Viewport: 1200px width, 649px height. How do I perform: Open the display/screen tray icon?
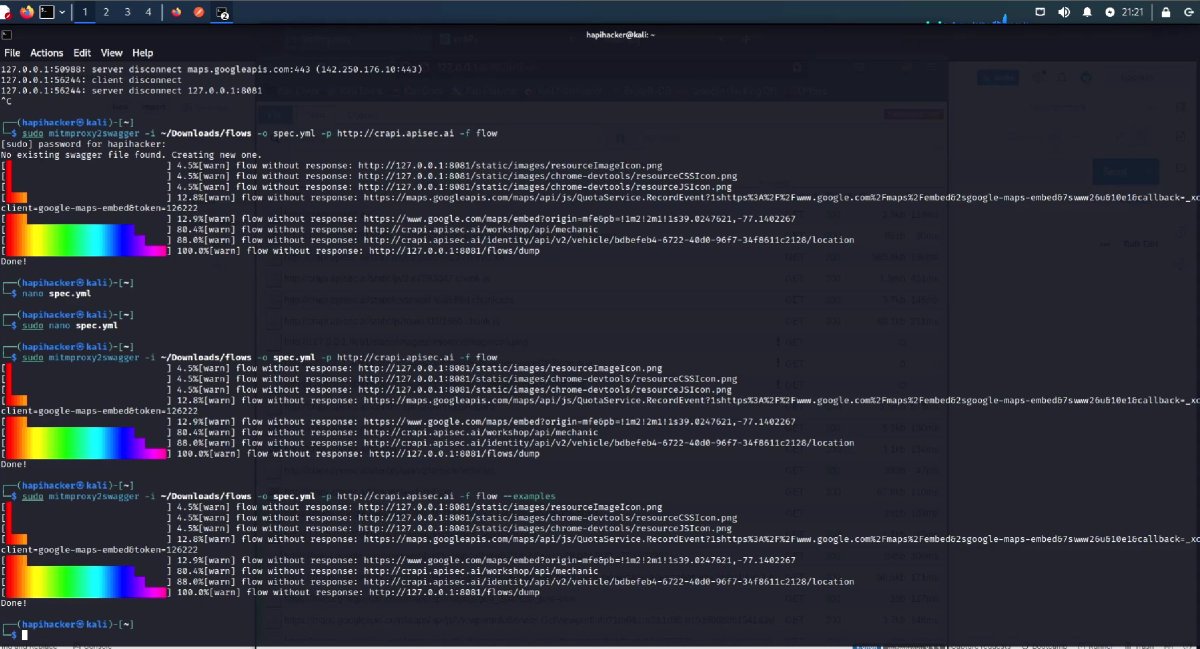1040,12
